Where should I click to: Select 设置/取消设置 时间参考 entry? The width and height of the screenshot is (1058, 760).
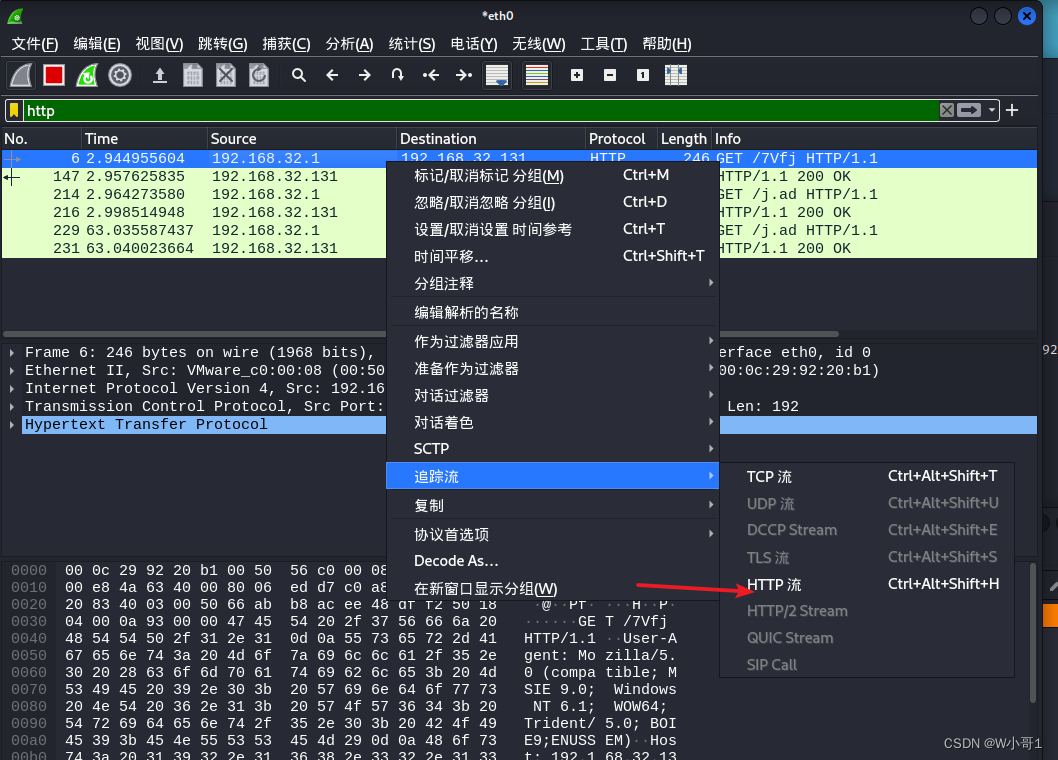pos(552,229)
